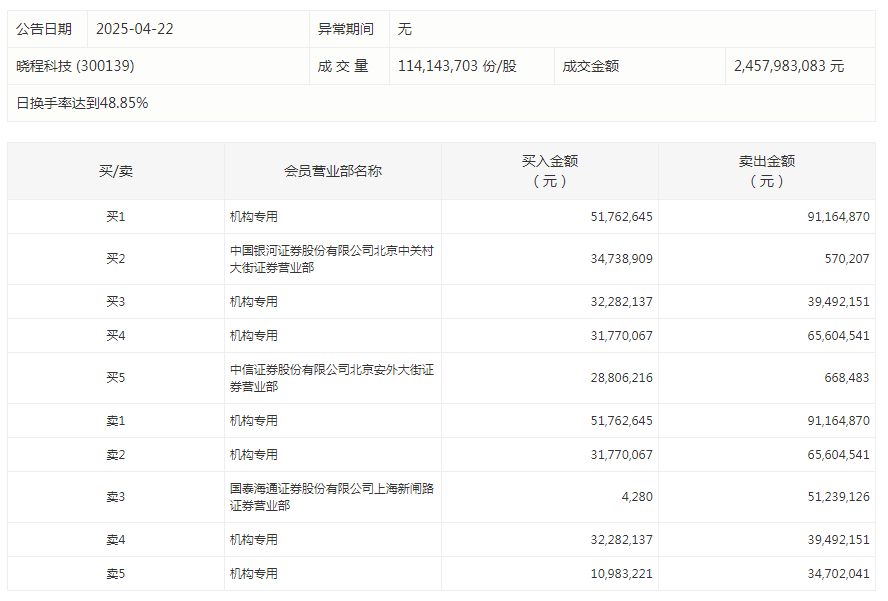Screen dimensions: 888x601
Task: Click the stock name 晓程科技 (300139)
Action: [x=75, y=66]
